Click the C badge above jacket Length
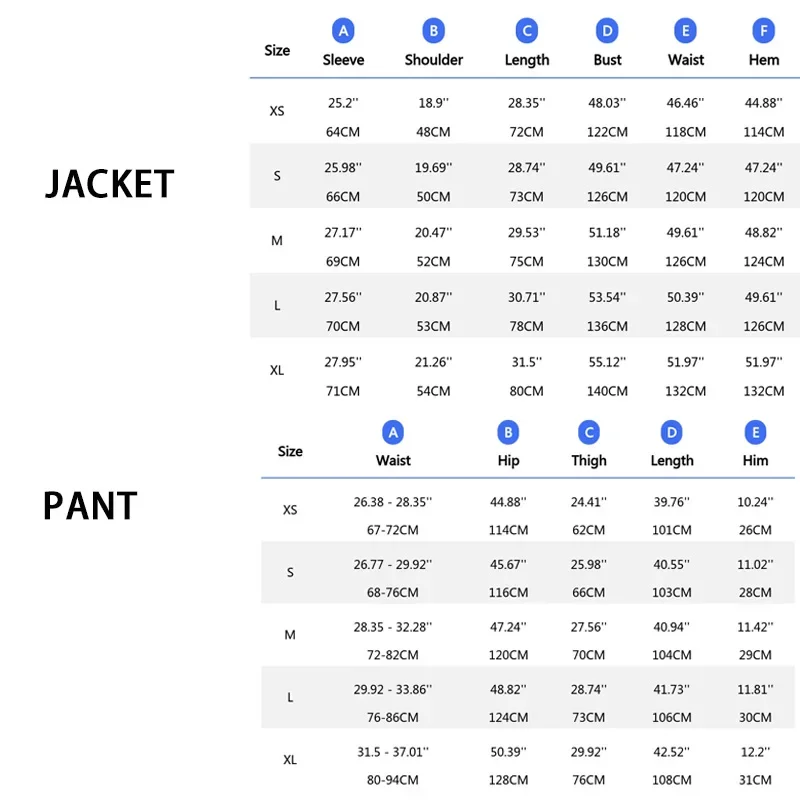This screenshot has width=800, height=800. [527, 31]
